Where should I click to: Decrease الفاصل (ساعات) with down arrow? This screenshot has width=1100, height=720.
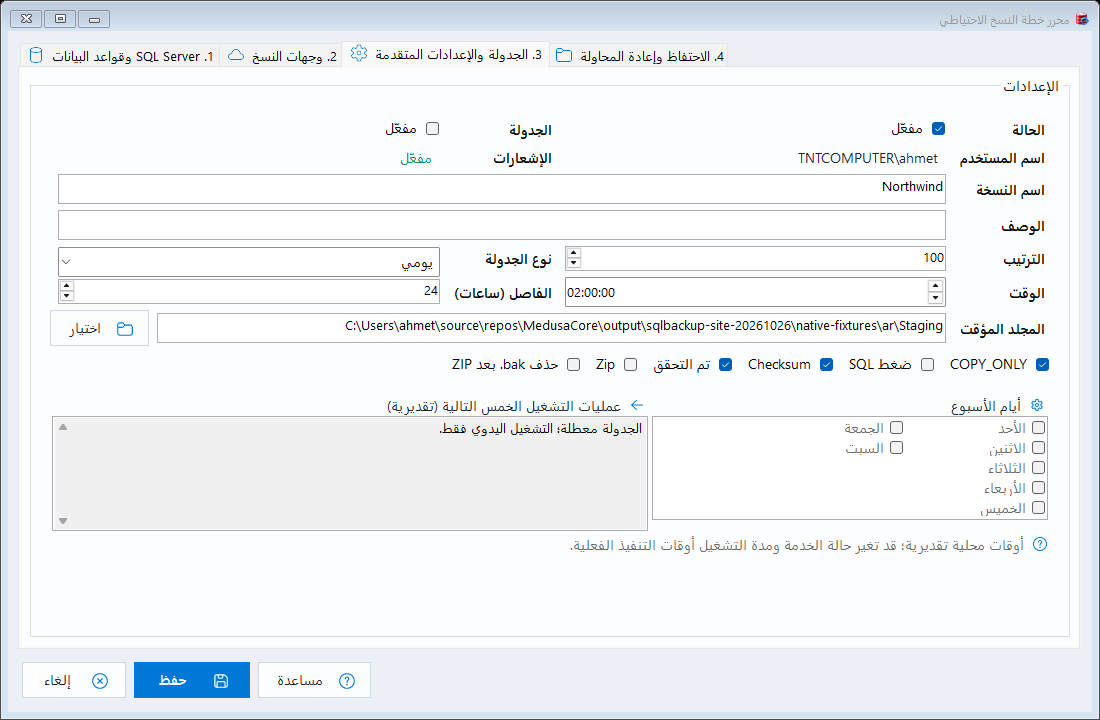67,295
